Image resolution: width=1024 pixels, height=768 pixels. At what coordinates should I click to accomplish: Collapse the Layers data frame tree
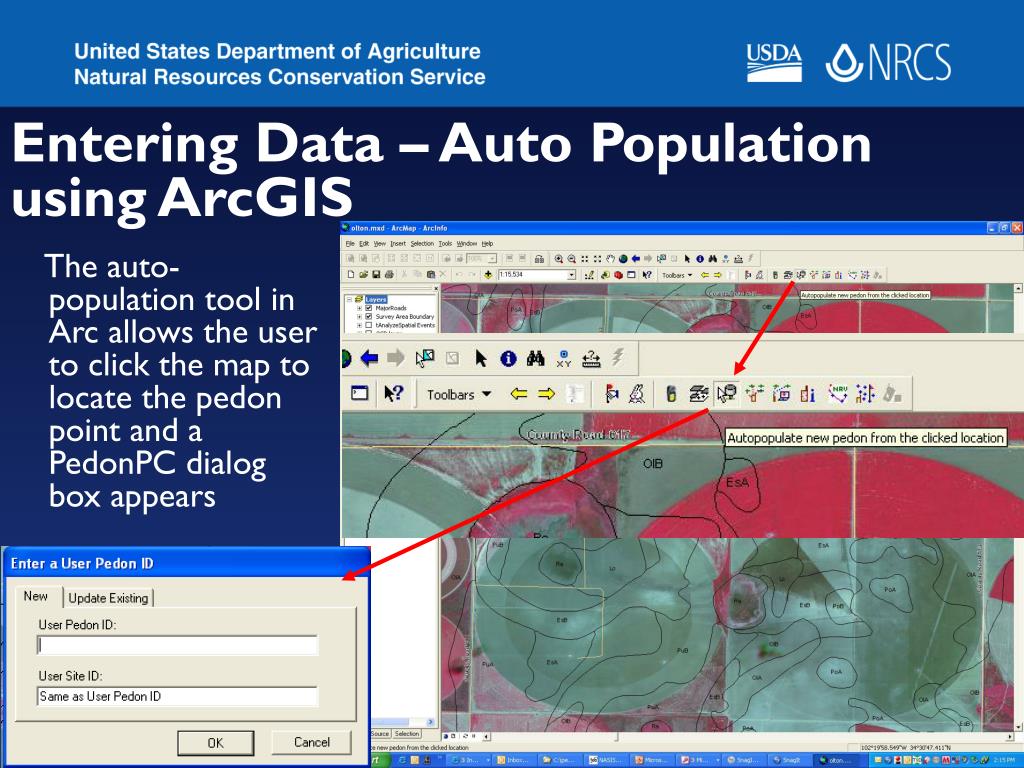(x=349, y=299)
